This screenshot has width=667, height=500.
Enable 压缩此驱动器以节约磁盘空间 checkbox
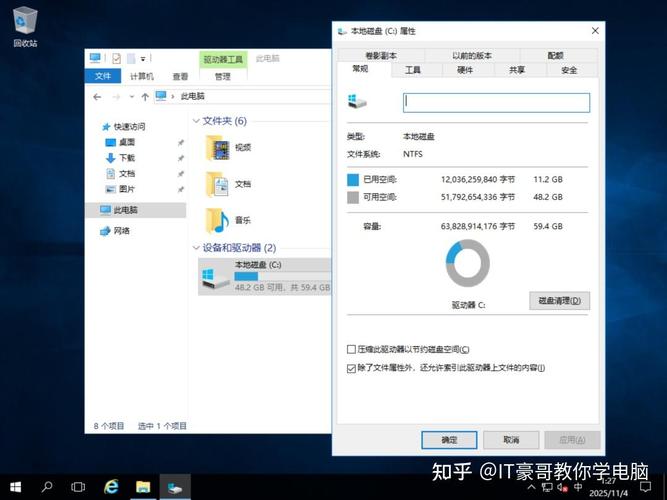(351, 349)
